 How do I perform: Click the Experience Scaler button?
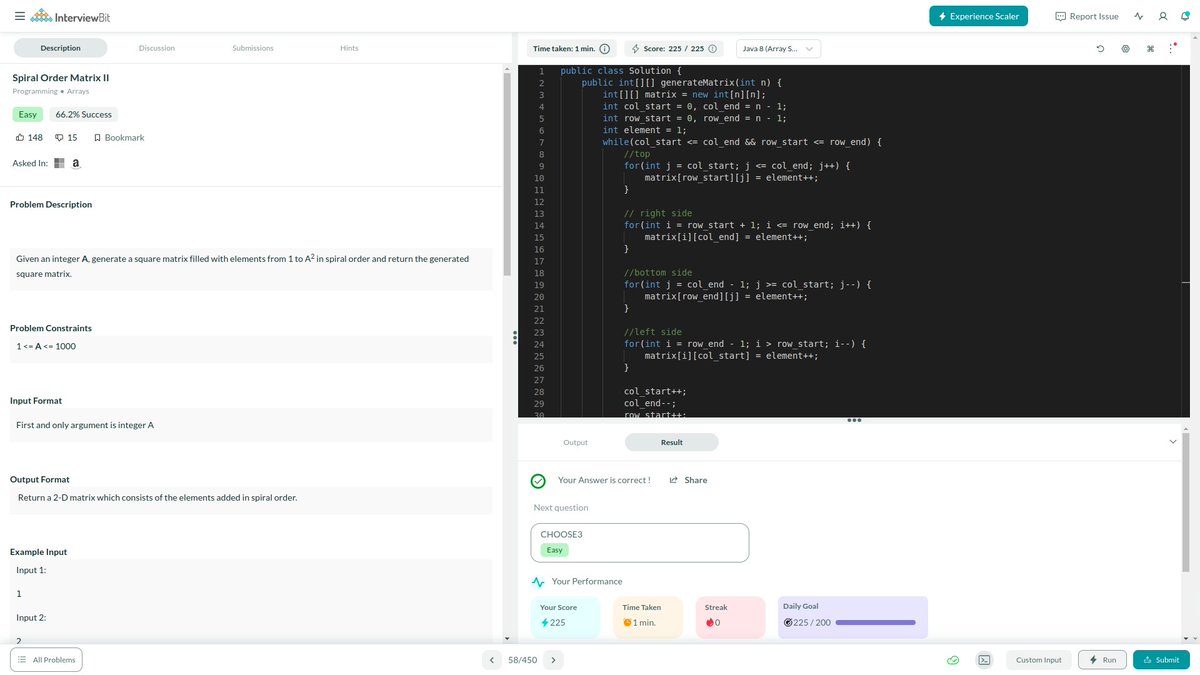point(978,16)
